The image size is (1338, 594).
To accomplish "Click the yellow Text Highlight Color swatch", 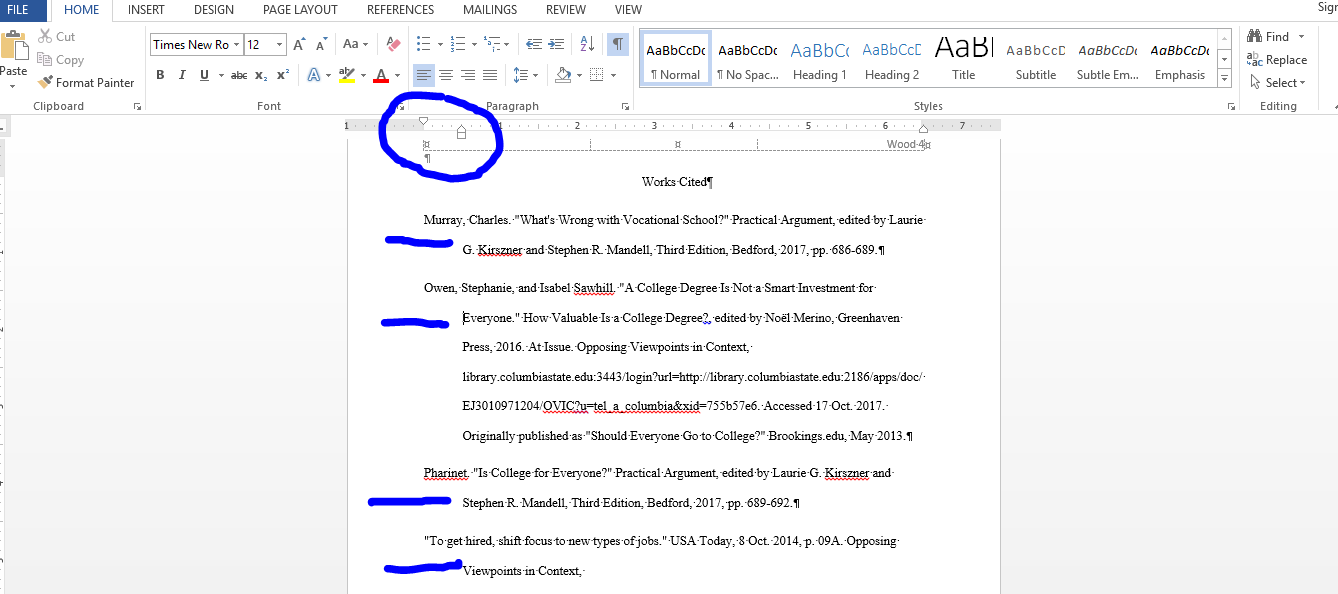I will click(346, 75).
